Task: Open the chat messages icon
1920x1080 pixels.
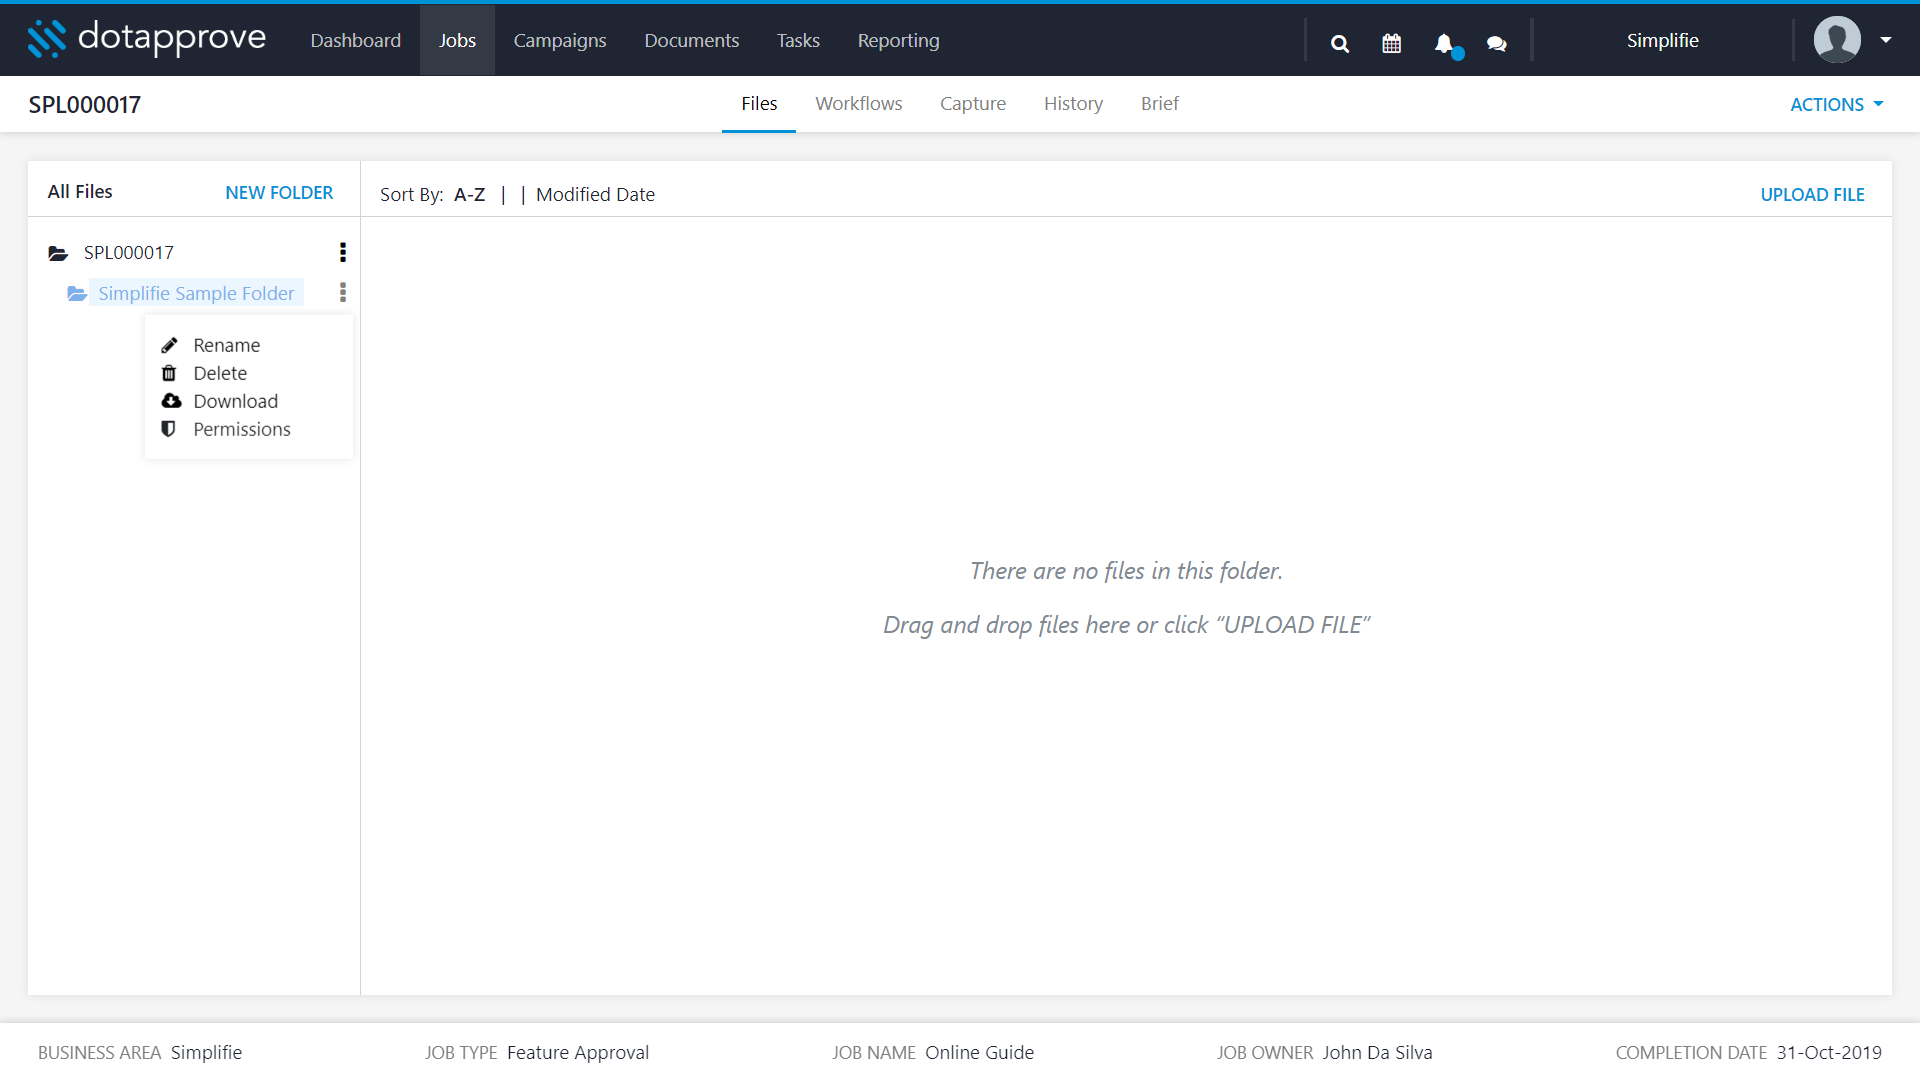Action: (x=1496, y=43)
